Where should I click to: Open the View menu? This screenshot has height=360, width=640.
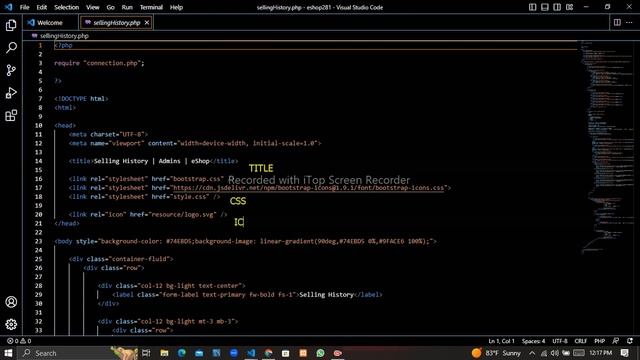tap(93, 7)
